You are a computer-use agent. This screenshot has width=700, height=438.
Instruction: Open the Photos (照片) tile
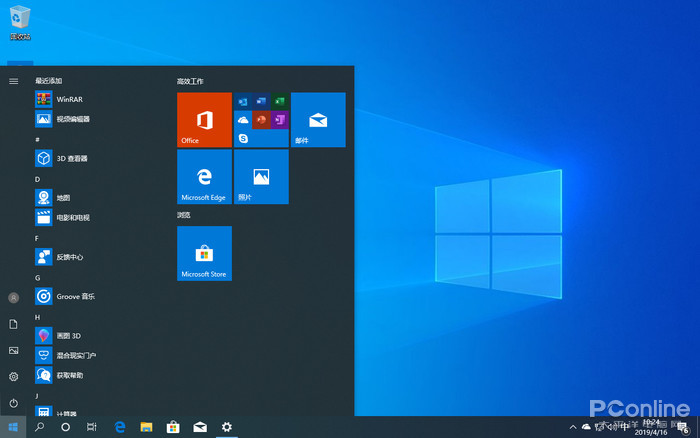(x=260, y=176)
